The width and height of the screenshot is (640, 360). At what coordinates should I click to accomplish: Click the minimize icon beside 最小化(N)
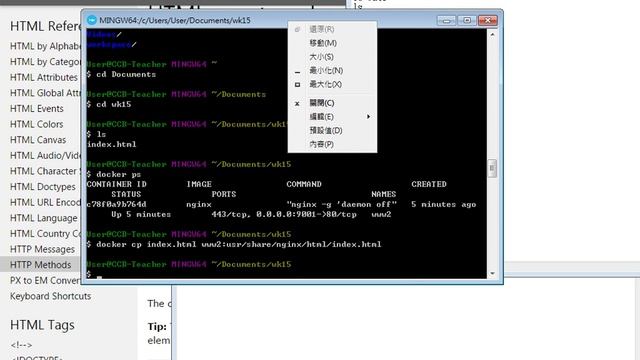pyautogui.click(x=297, y=72)
